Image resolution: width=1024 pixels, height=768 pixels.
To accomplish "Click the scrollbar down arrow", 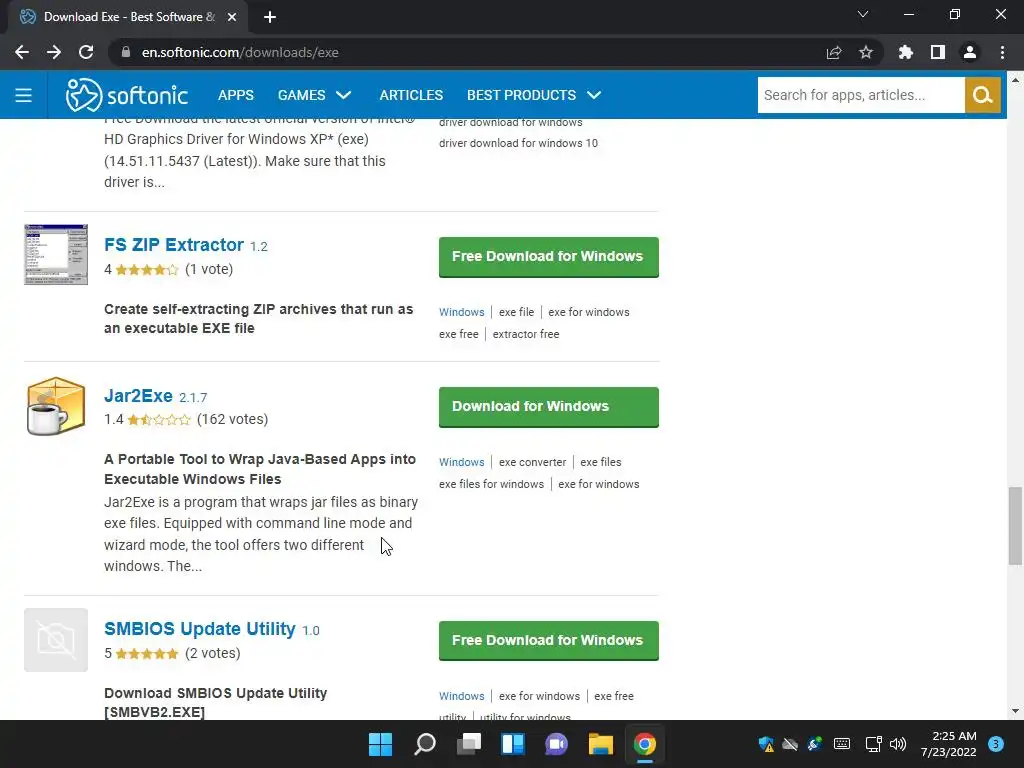I will pyautogui.click(x=1015, y=711).
